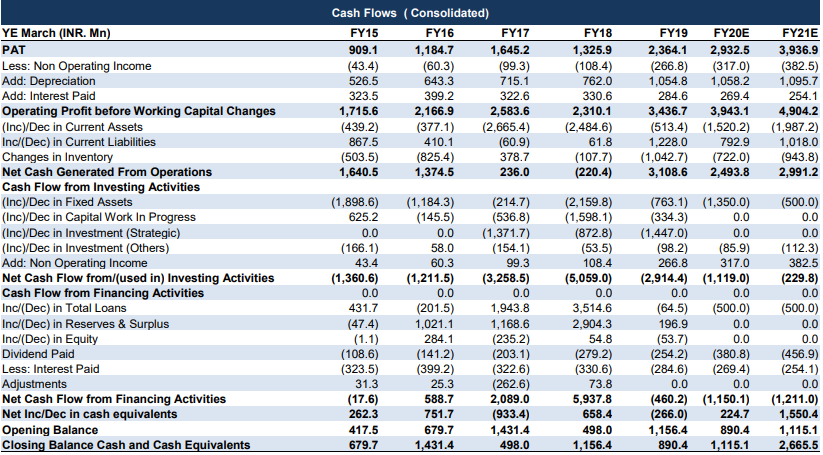Select the FY15 column header

tap(363, 32)
